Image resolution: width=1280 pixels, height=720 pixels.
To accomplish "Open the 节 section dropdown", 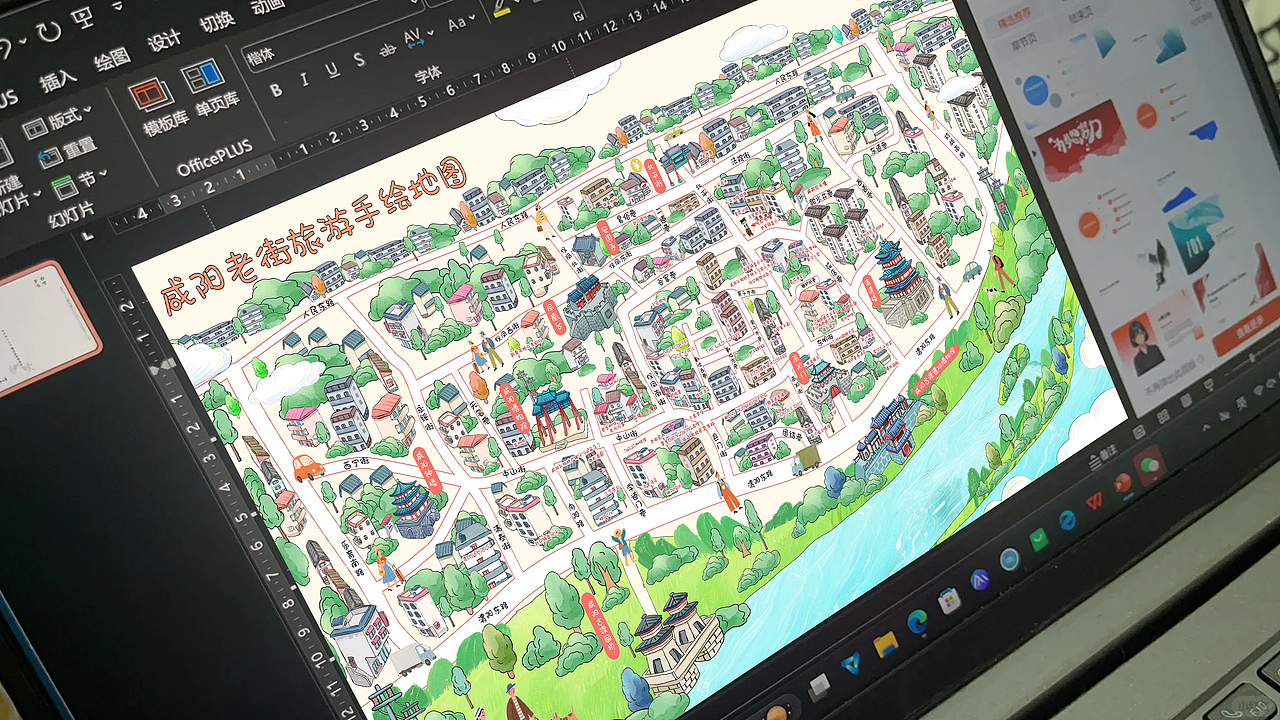I will coord(78,181).
